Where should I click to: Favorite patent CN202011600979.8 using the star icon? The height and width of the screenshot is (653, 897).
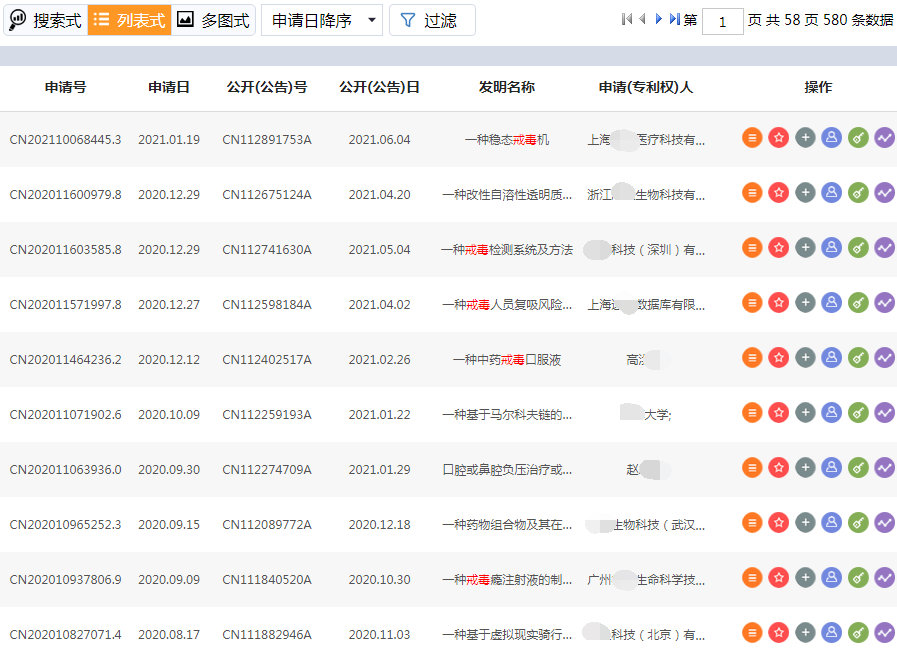pyautogui.click(x=779, y=192)
